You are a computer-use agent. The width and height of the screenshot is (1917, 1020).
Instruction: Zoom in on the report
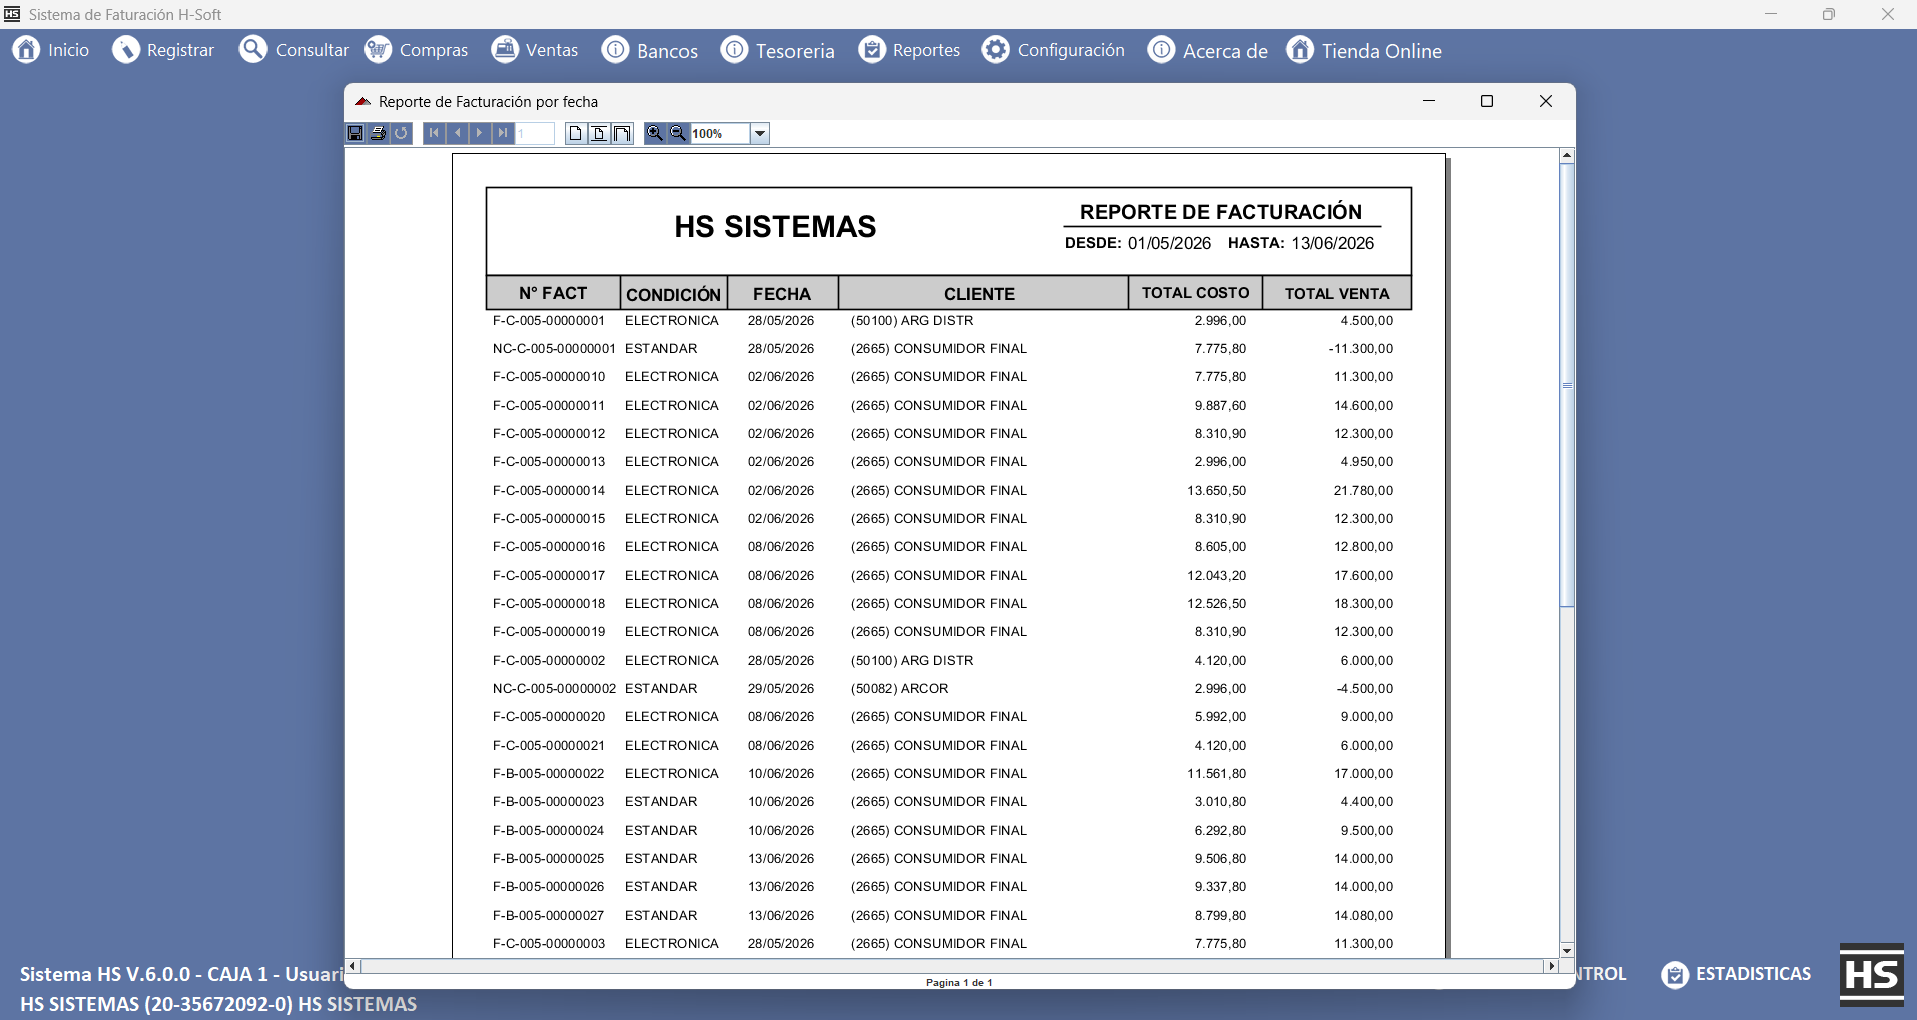tap(655, 133)
